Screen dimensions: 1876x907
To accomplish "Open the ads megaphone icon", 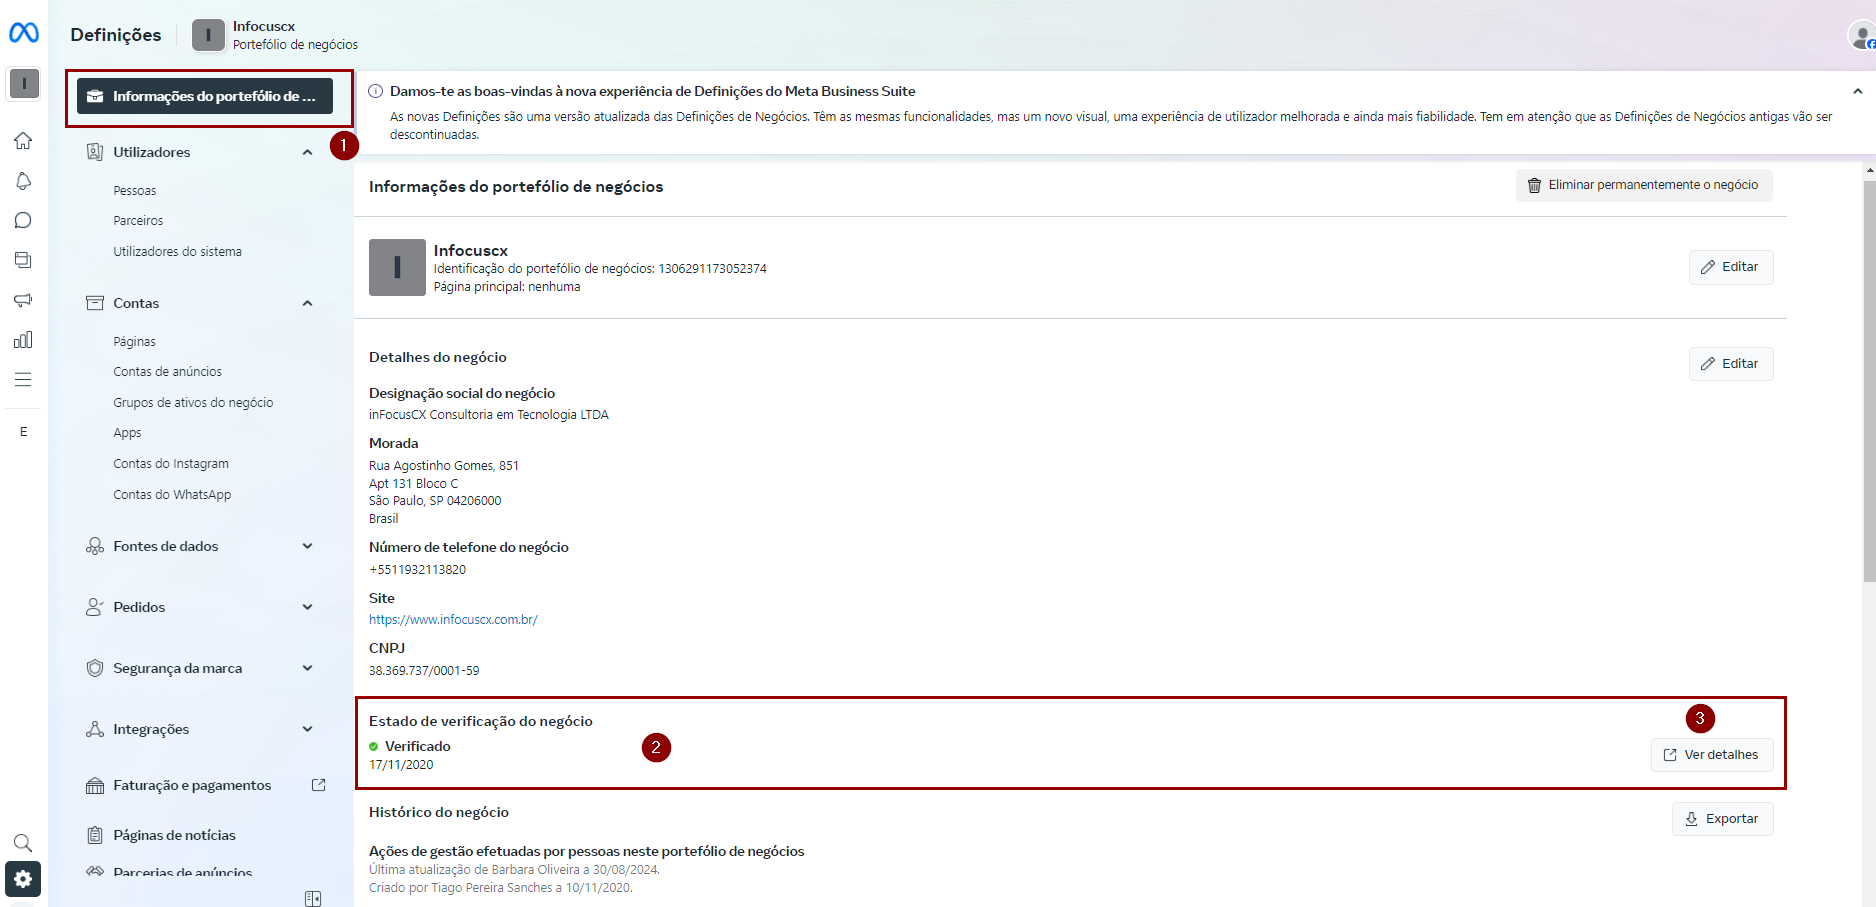I will (x=23, y=300).
